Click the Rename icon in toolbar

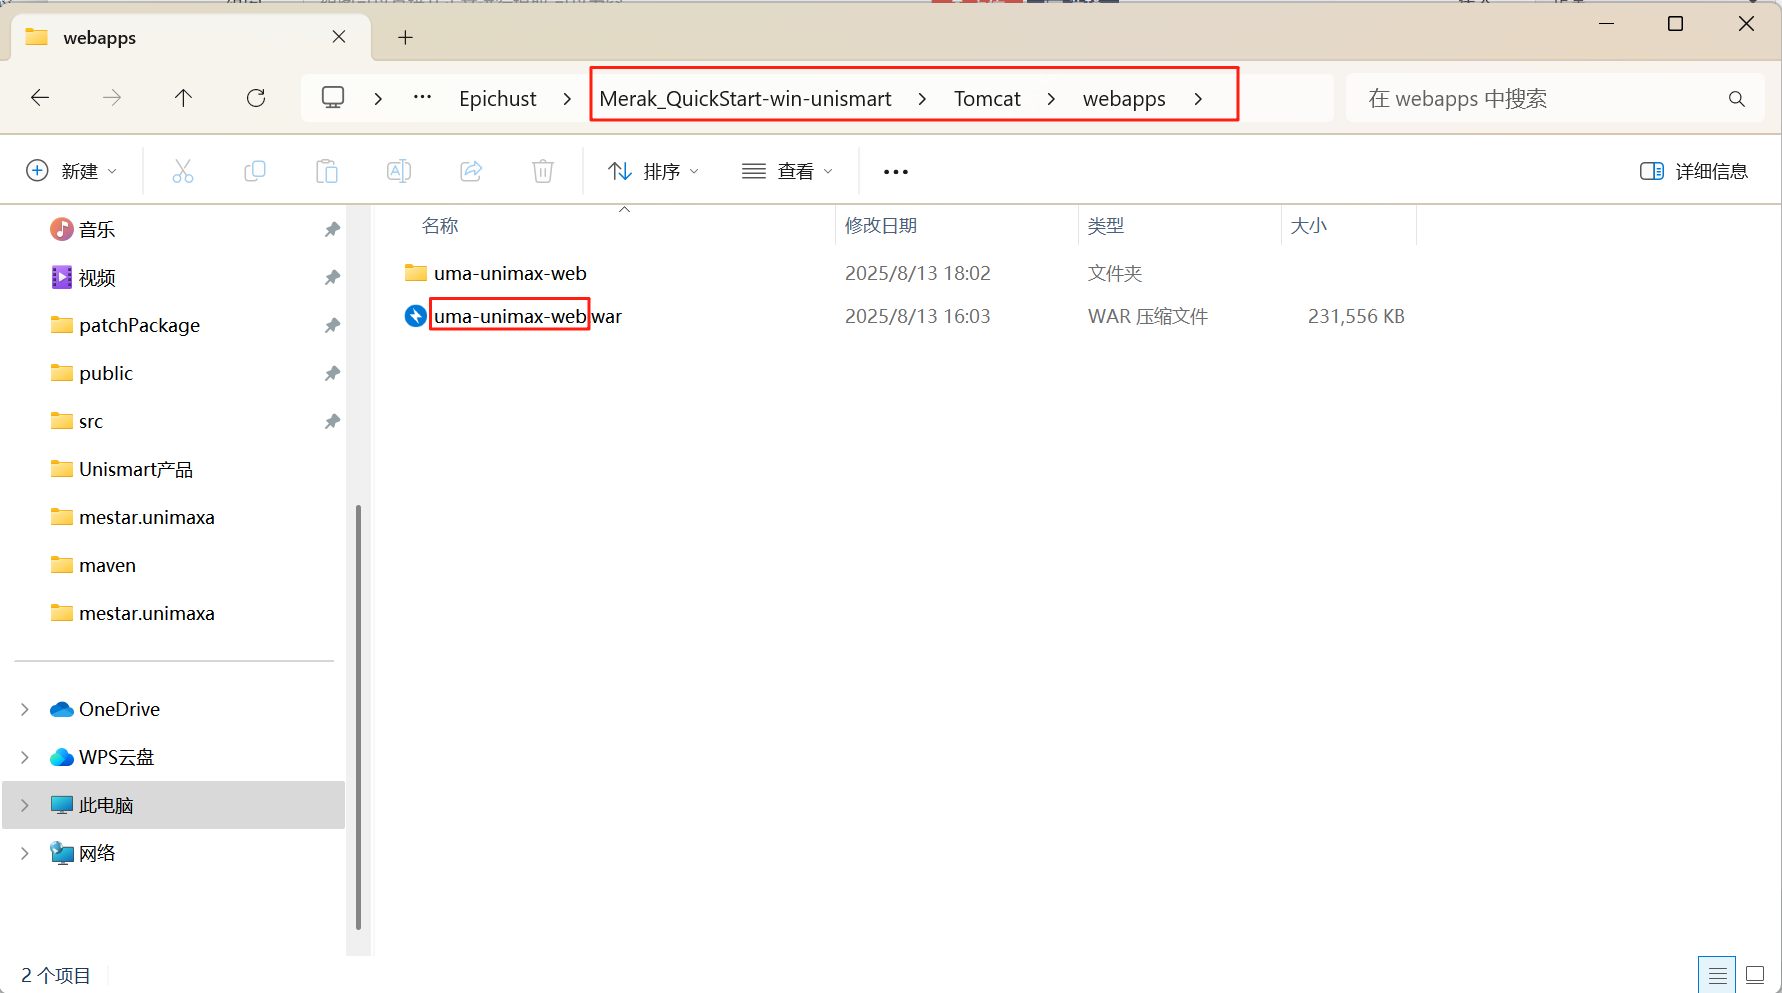(x=399, y=172)
